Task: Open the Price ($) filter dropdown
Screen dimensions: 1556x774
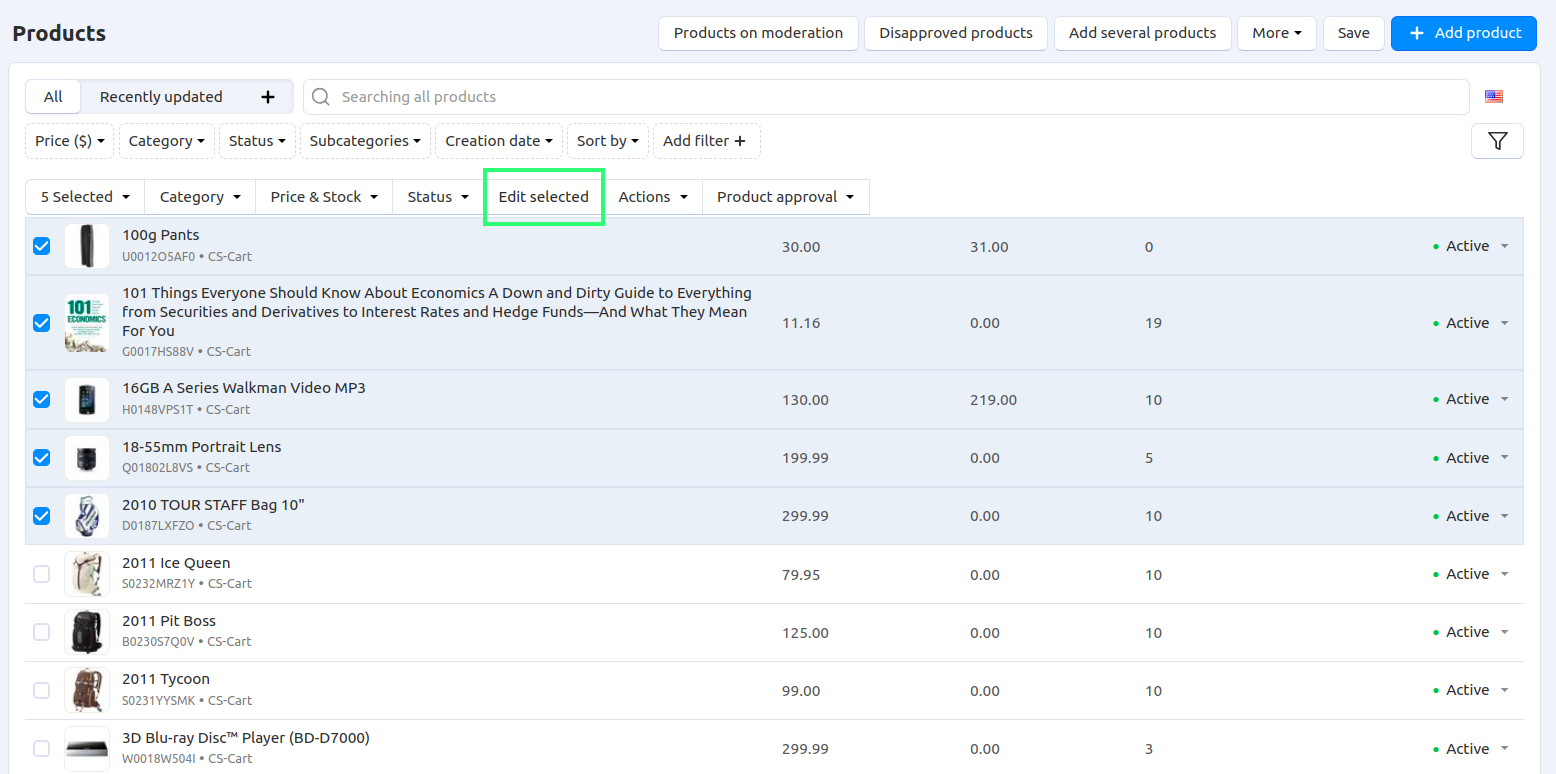Action: point(70,141)
